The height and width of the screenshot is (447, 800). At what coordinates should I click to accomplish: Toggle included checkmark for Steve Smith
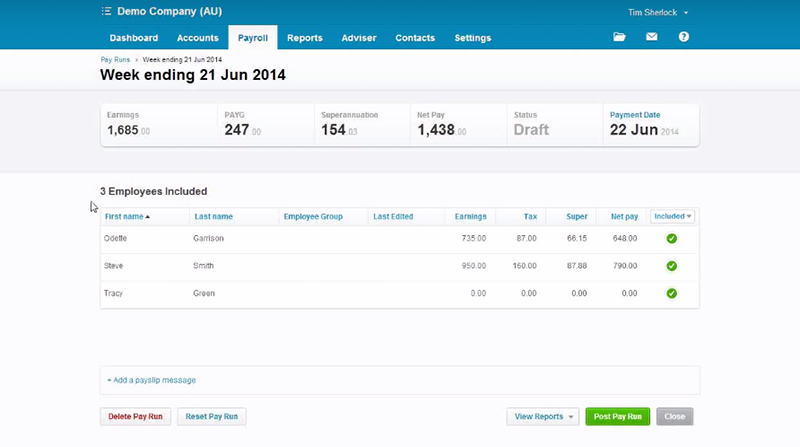[672, 266]
